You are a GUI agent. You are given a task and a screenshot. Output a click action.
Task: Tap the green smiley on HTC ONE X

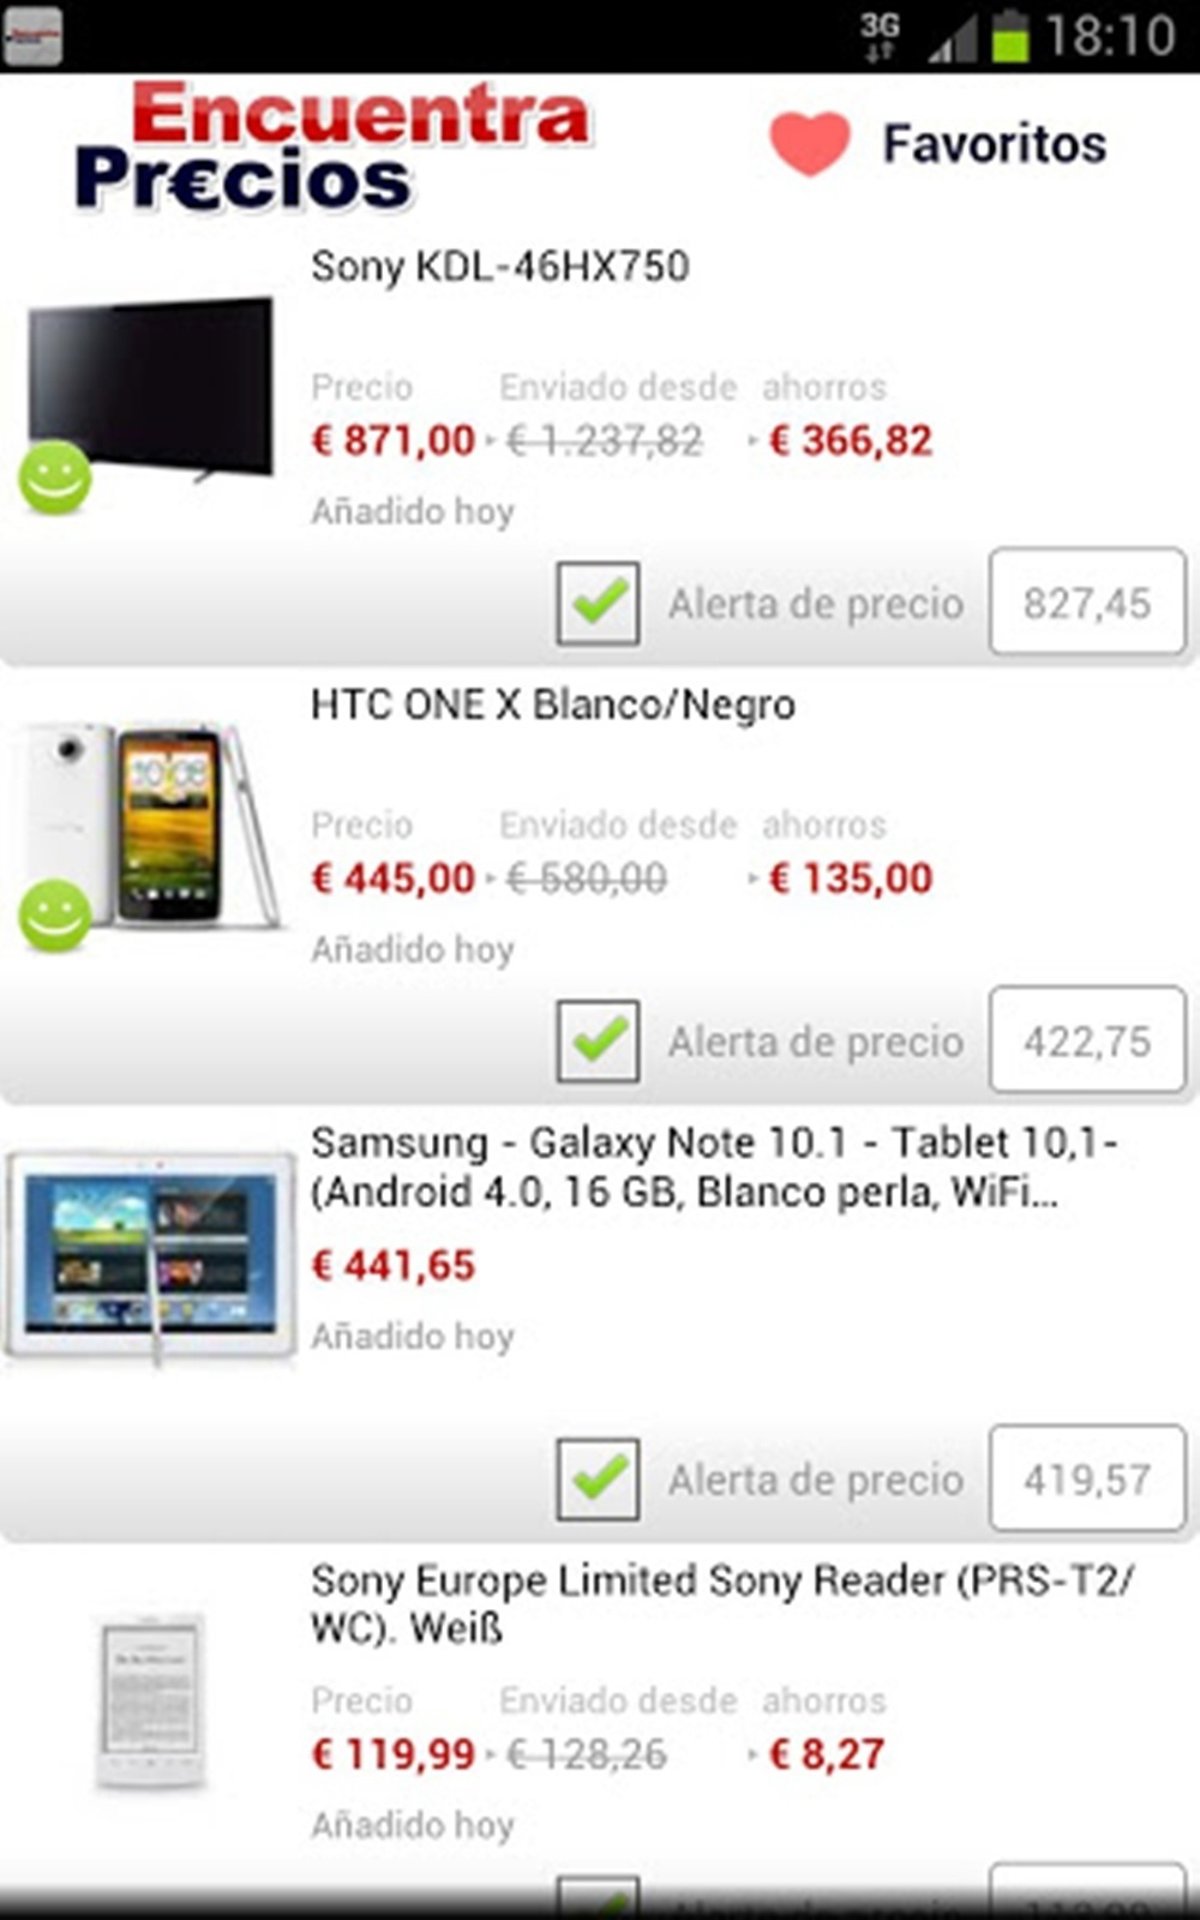click(x=55, y=915)
